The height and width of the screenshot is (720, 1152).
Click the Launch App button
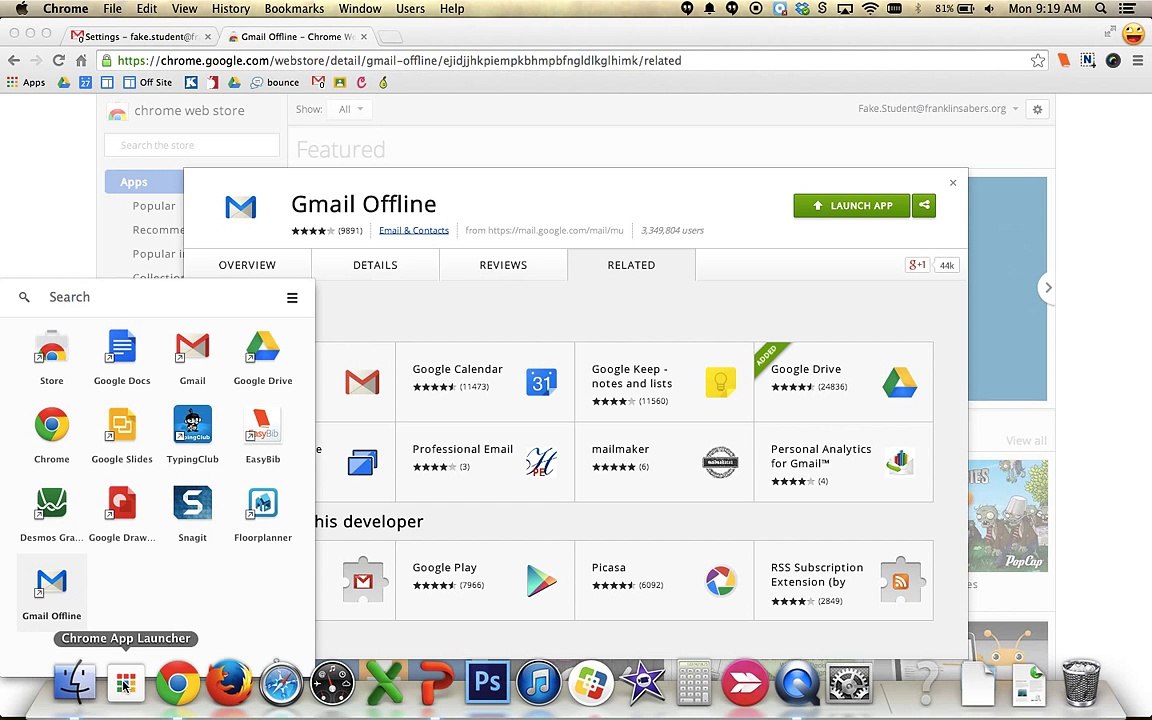tap(852, 206)
